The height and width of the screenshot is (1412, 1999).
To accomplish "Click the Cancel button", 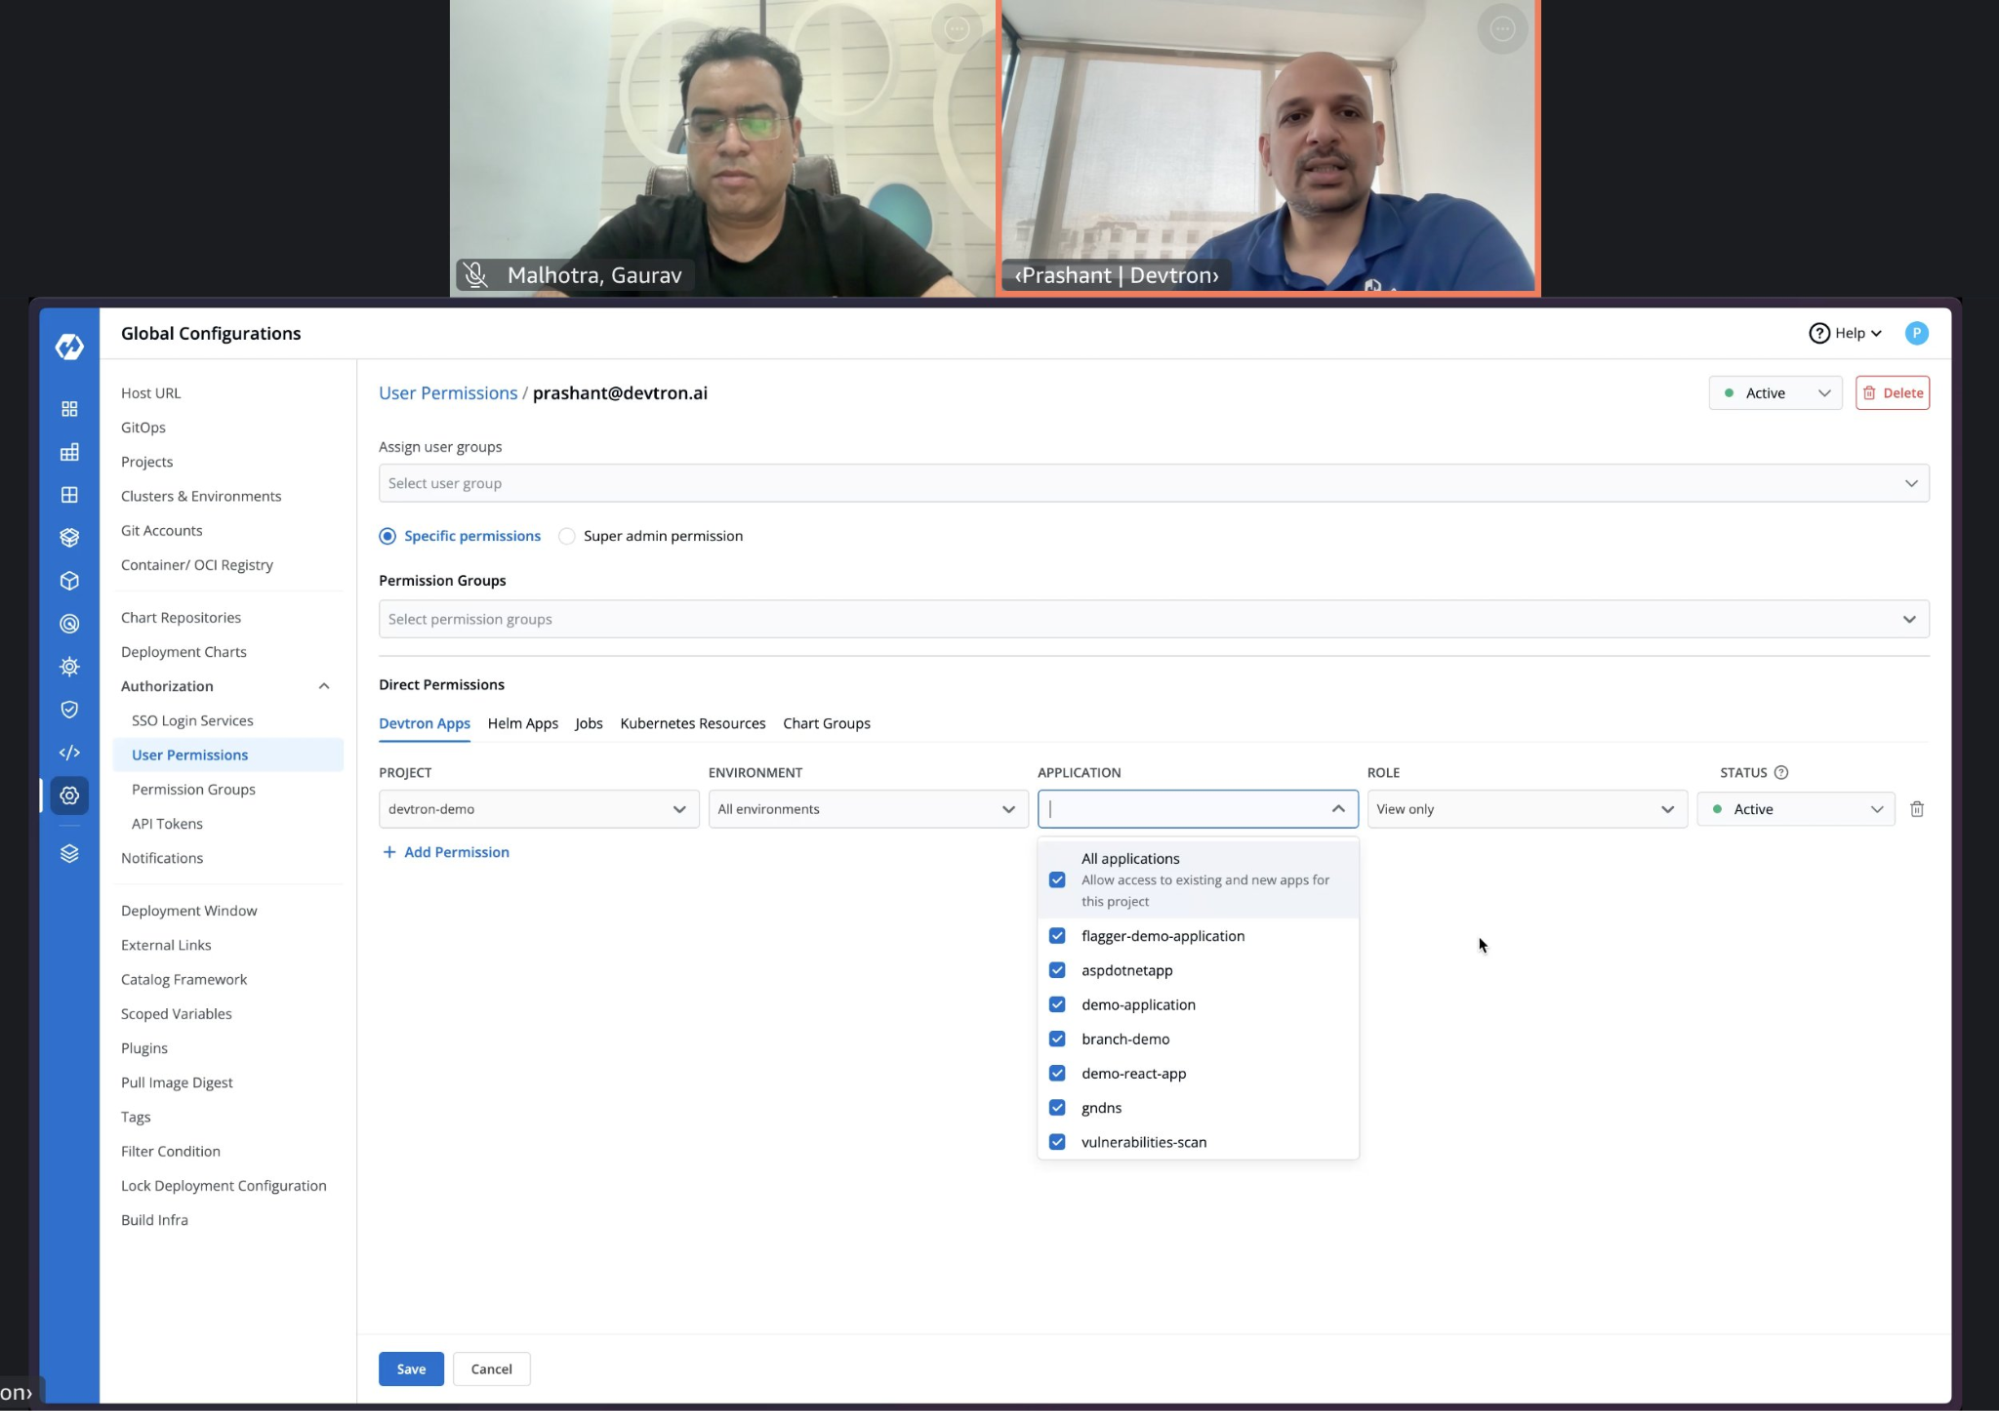I will click(491, 1369).
